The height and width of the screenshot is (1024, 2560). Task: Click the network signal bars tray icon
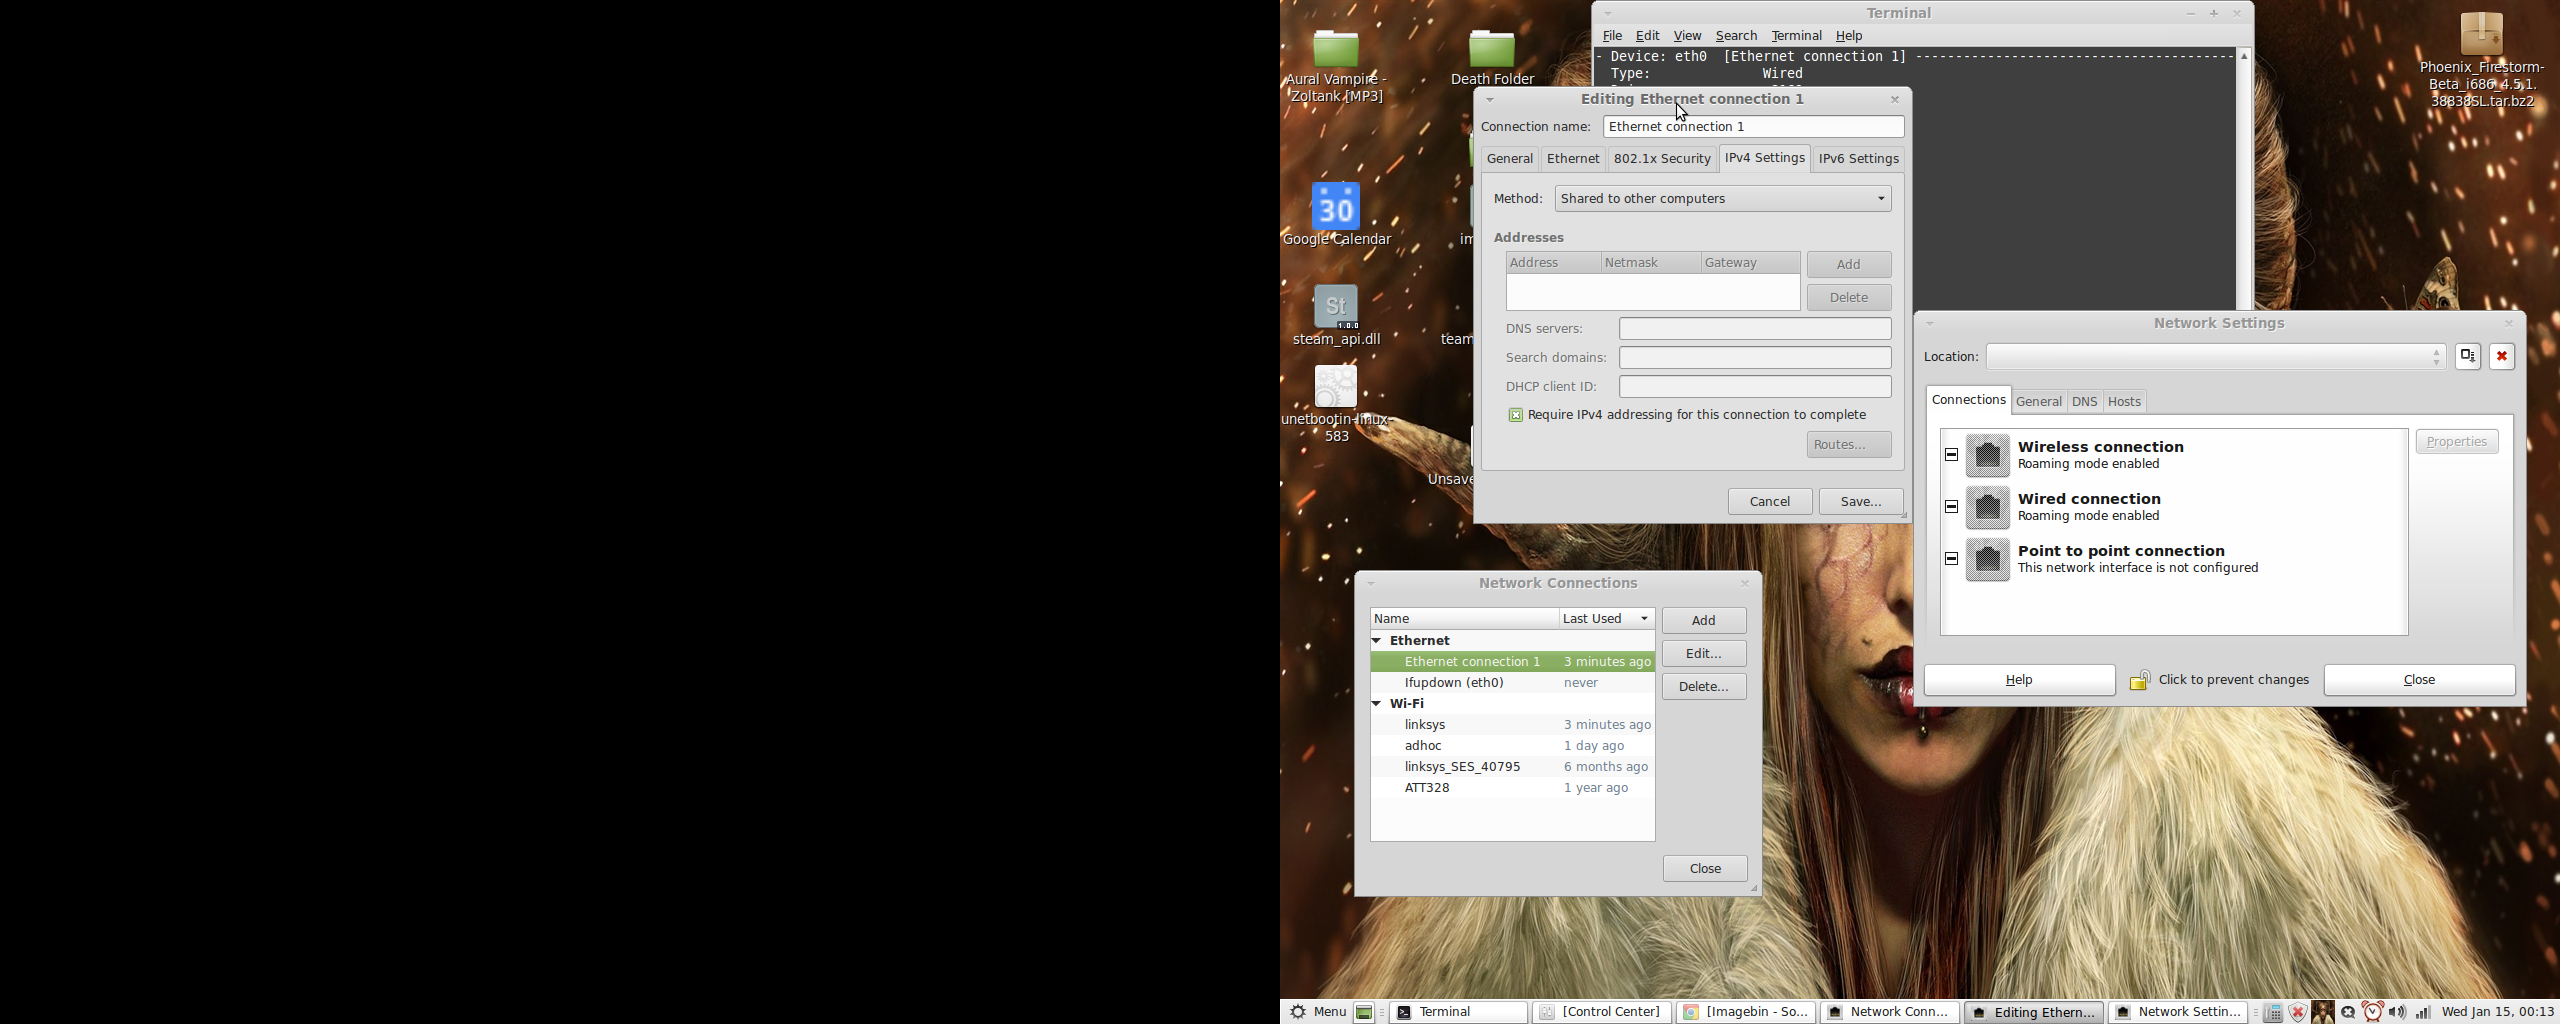point(2422,1012)
